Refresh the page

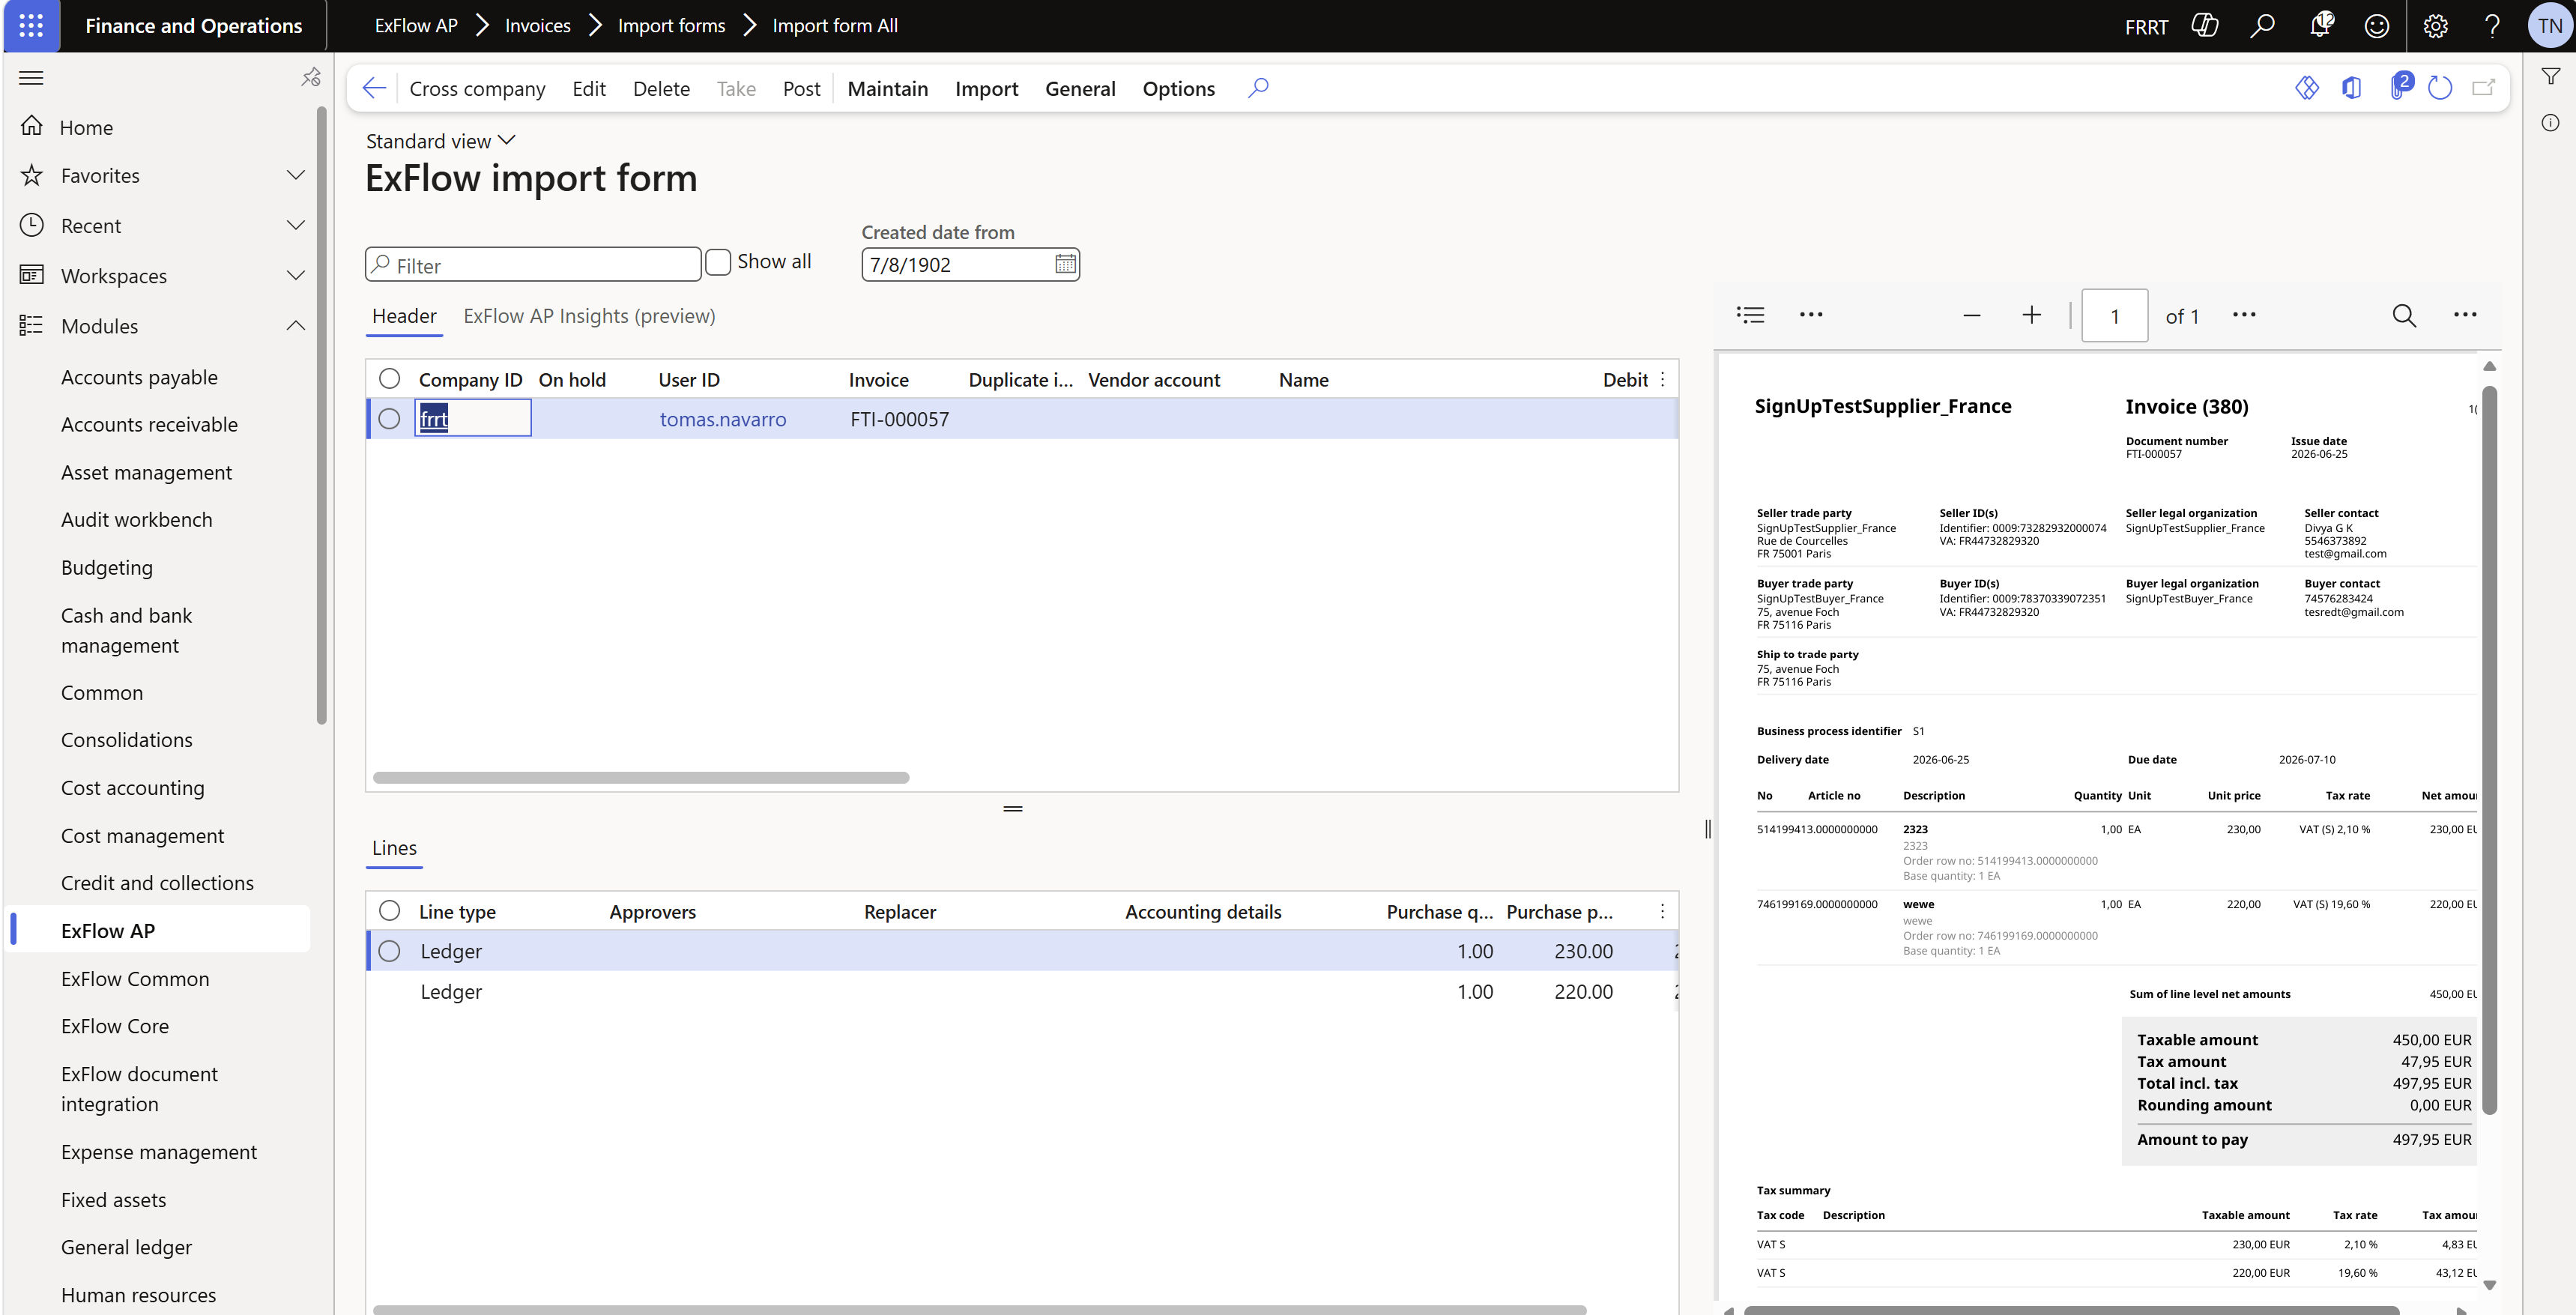pos(2440,88)
